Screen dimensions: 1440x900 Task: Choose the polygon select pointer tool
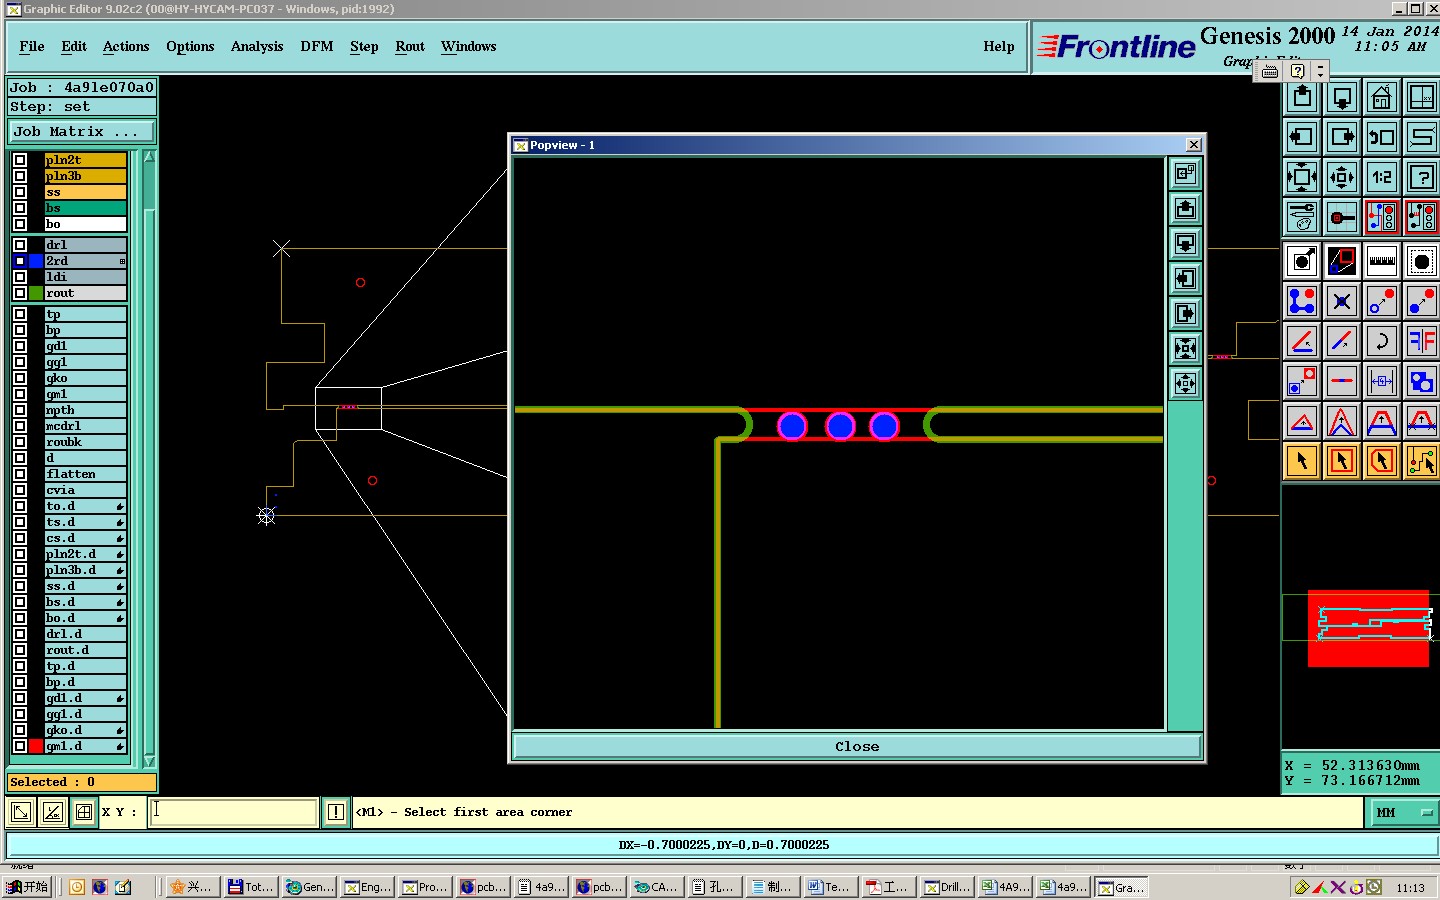1381,461
